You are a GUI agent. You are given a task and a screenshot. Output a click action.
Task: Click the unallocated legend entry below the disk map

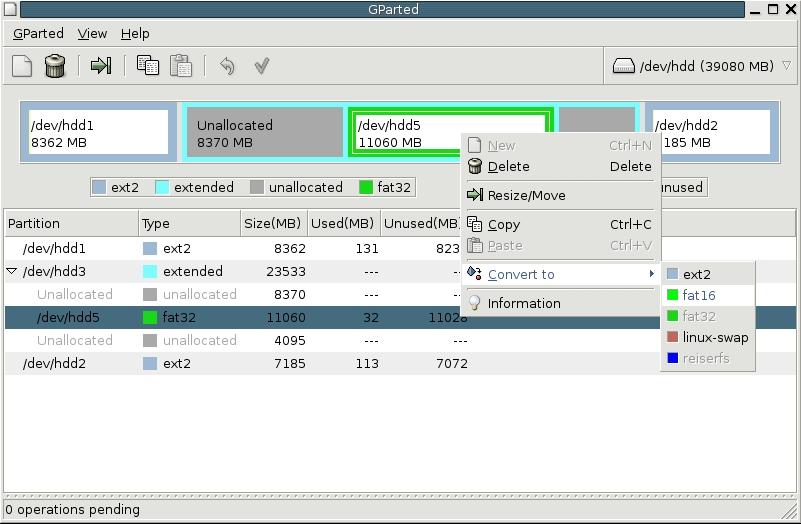click(x=296, y=187)
